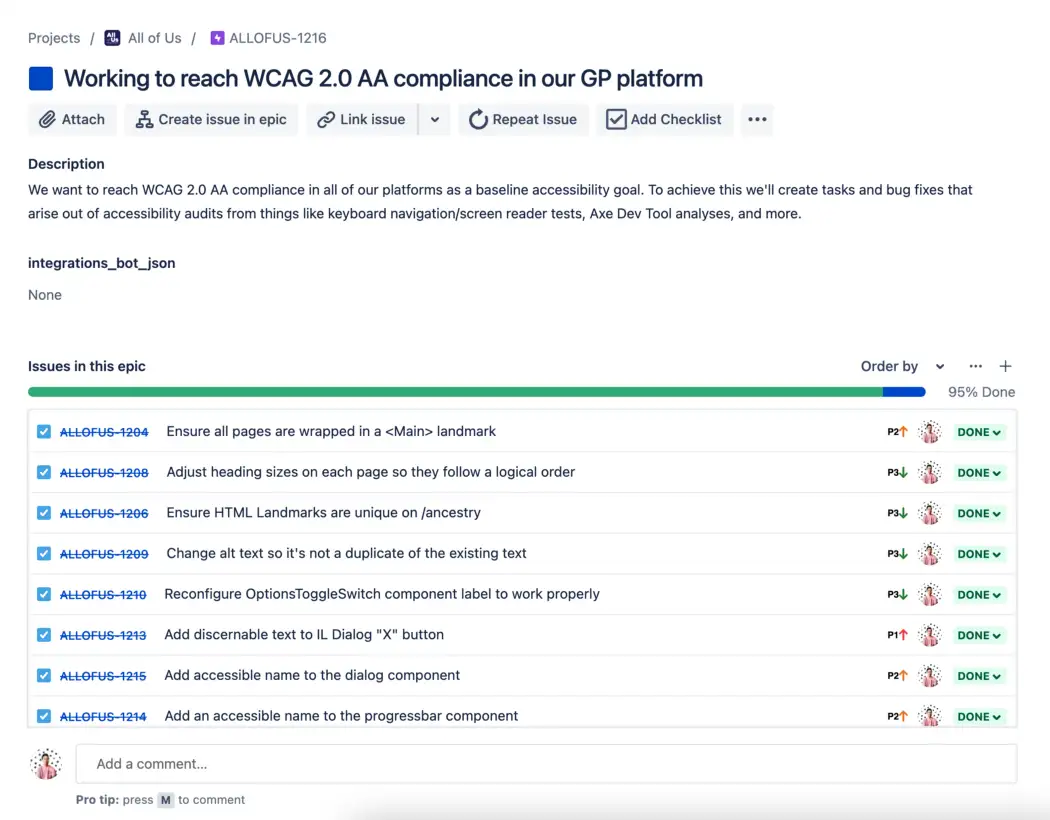Toggle the ALLOFUS-1215 issue type checkbox icon
1050x820 pixels.
click(44, 676)
